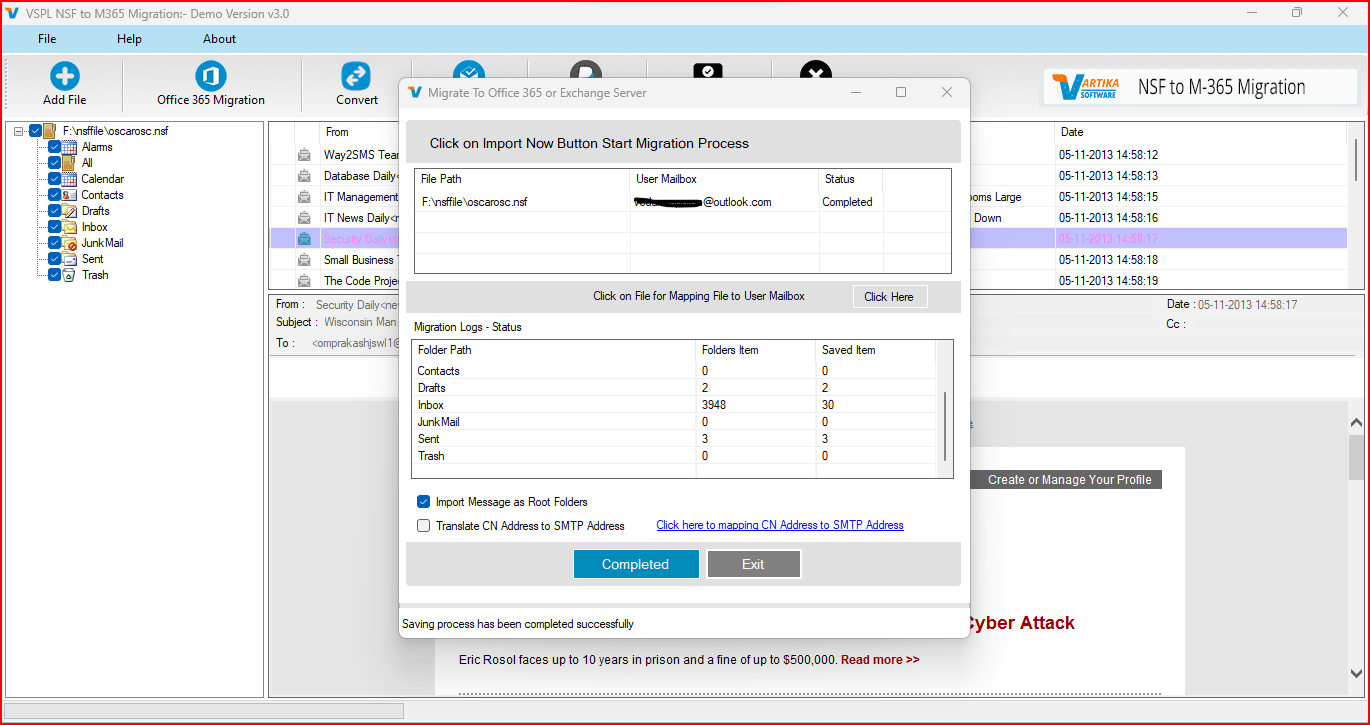Click the Exit button in dialog
The width and height of the screenshot is (1370, 725).
pyautogui.click(x=753, y=564)
